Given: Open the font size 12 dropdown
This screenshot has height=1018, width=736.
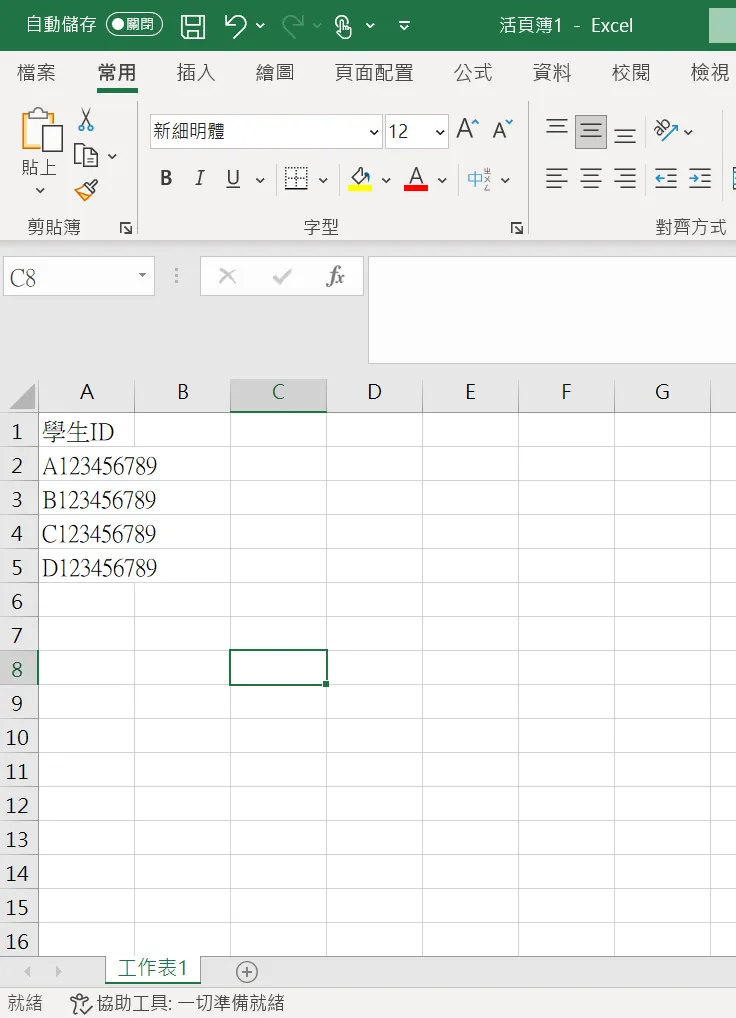Looking at the screenshot, I should (440, 132).
